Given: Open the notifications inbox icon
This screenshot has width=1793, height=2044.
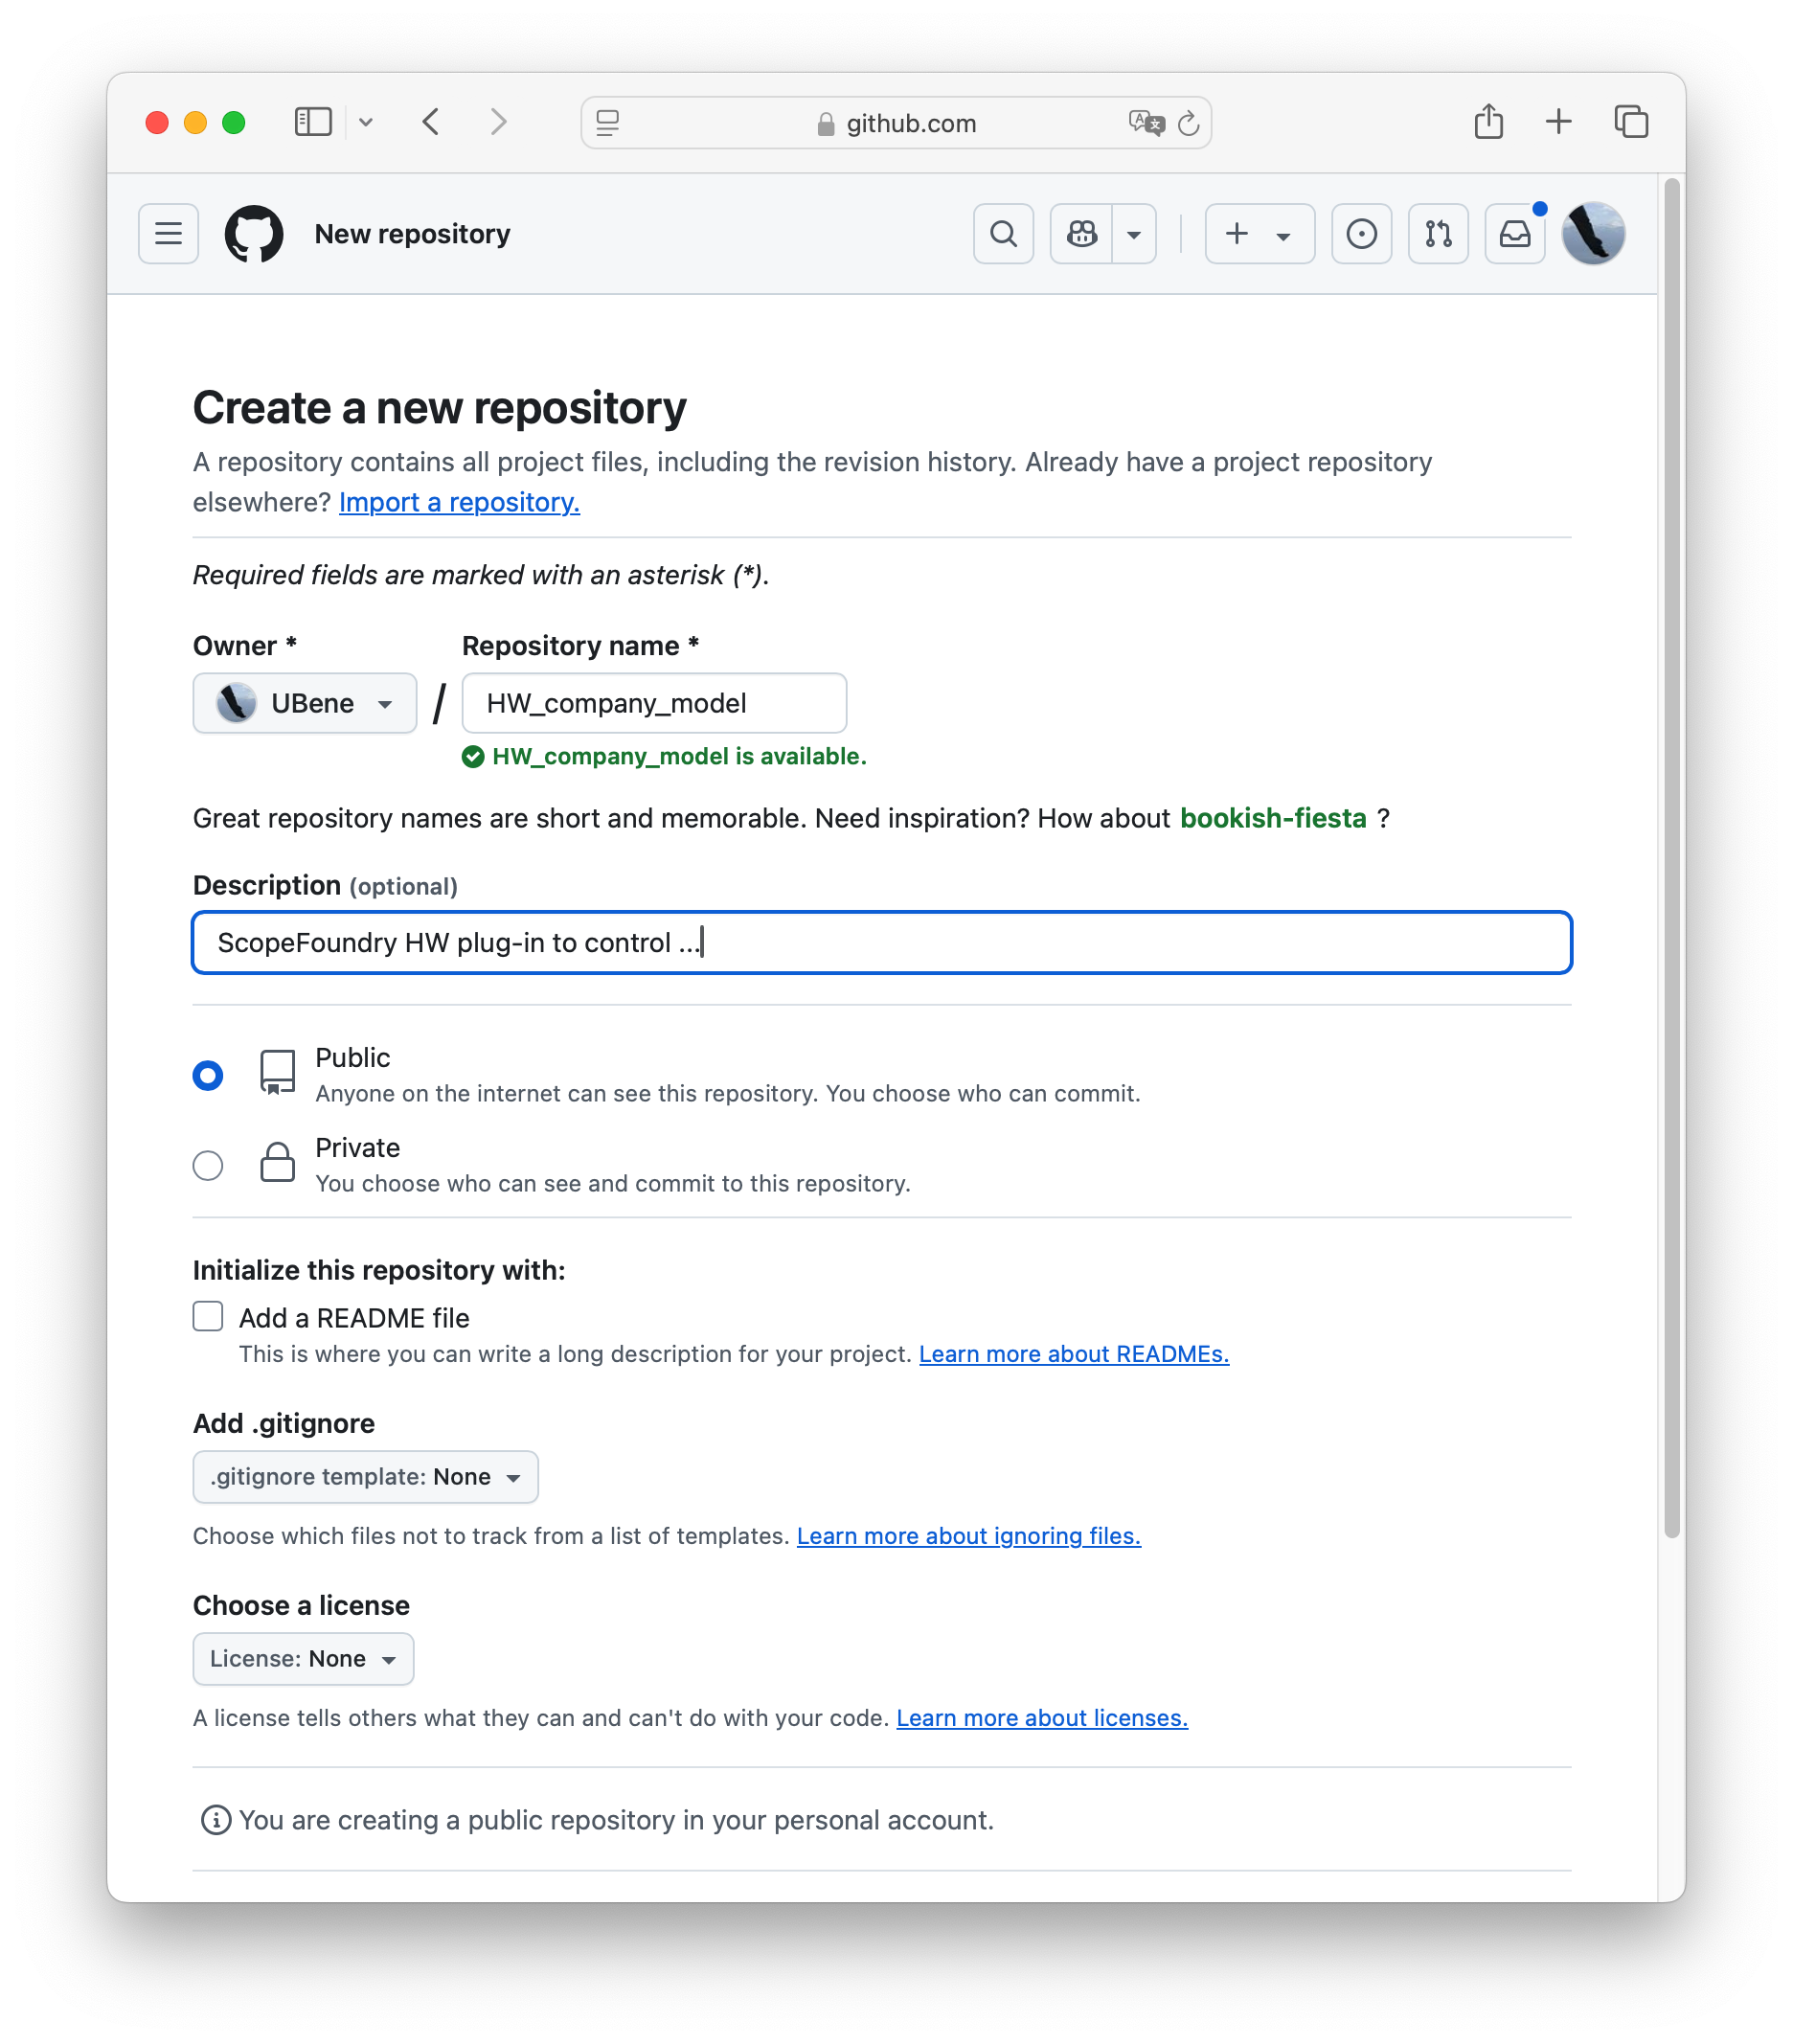Looking at the screenshot, I should point(1514,234).
